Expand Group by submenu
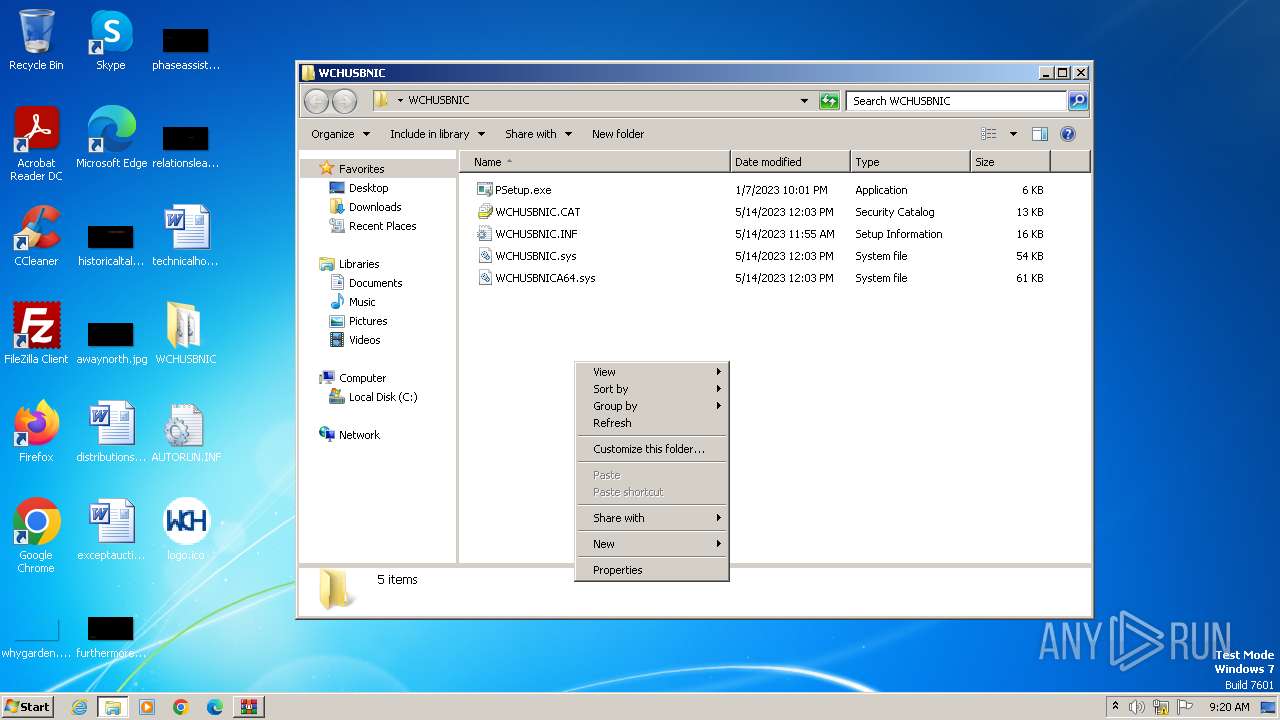This screenshot has width=1280, height=720. 652,406
